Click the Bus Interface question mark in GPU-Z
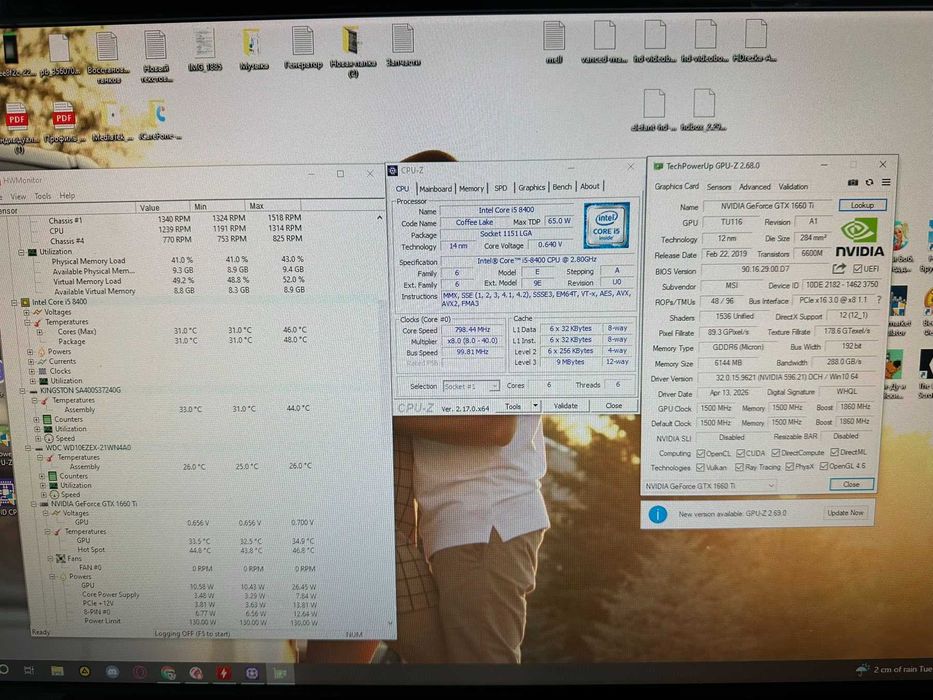933x700 pixels. (x=879, y=301)
